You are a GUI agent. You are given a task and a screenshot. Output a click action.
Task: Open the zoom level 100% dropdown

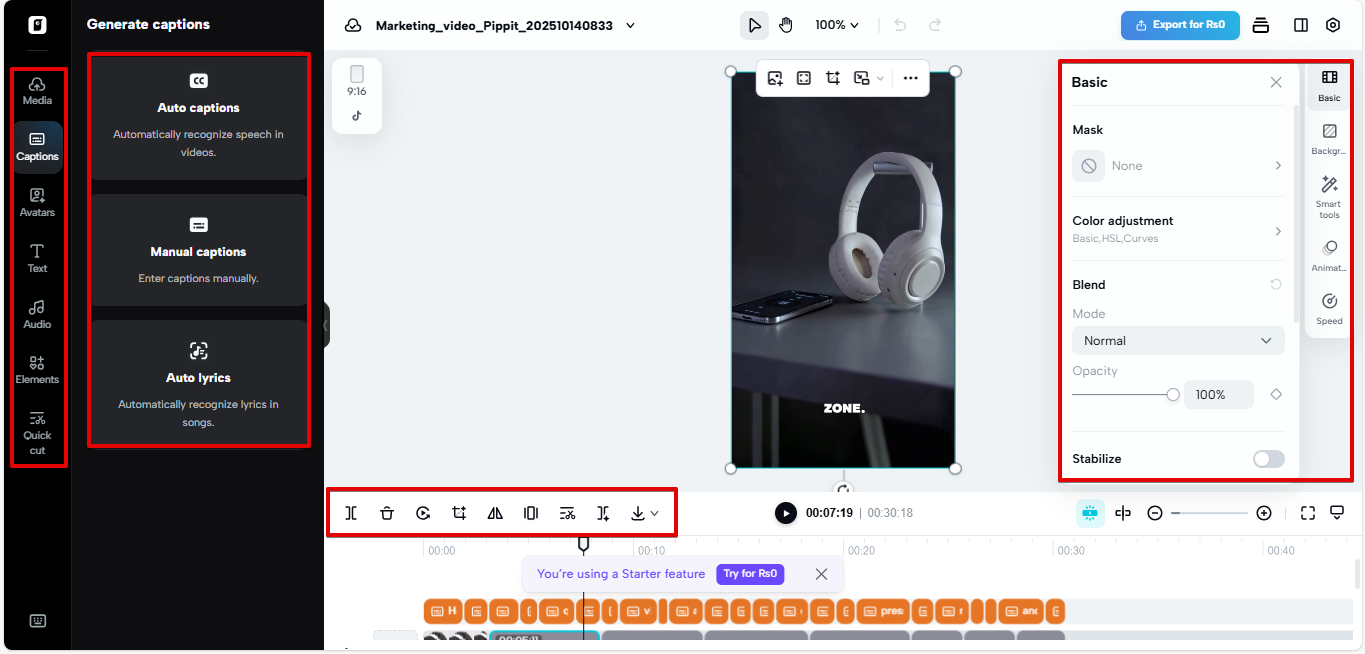tap(836, 25)
